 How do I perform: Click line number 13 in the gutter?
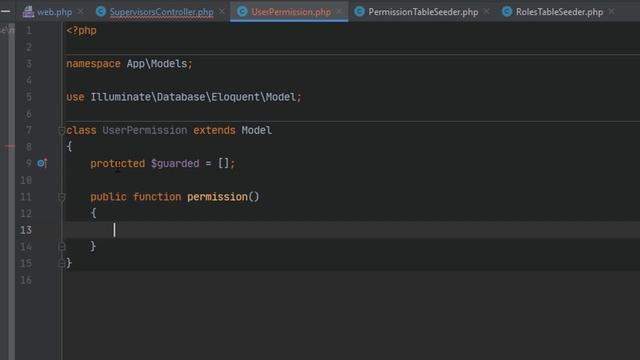(x=26, y=230)
